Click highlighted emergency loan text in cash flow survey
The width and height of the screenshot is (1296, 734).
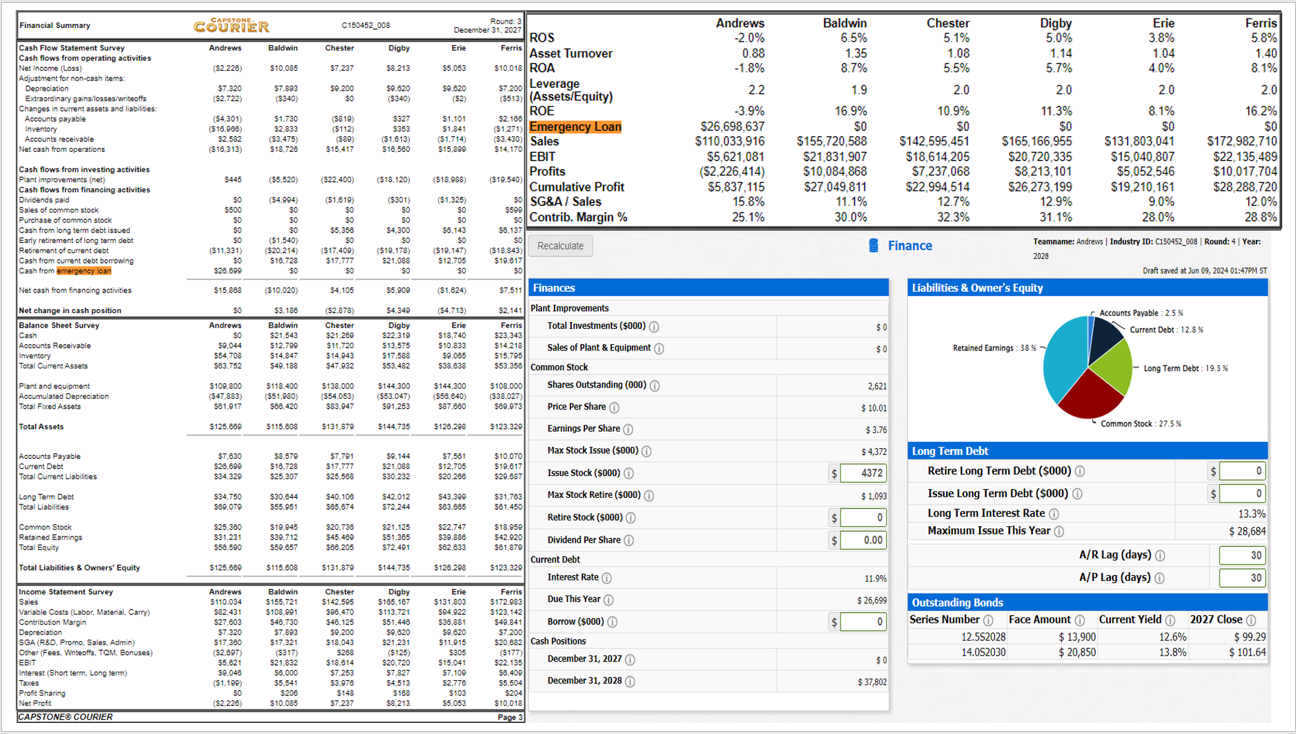pos(84,271)
